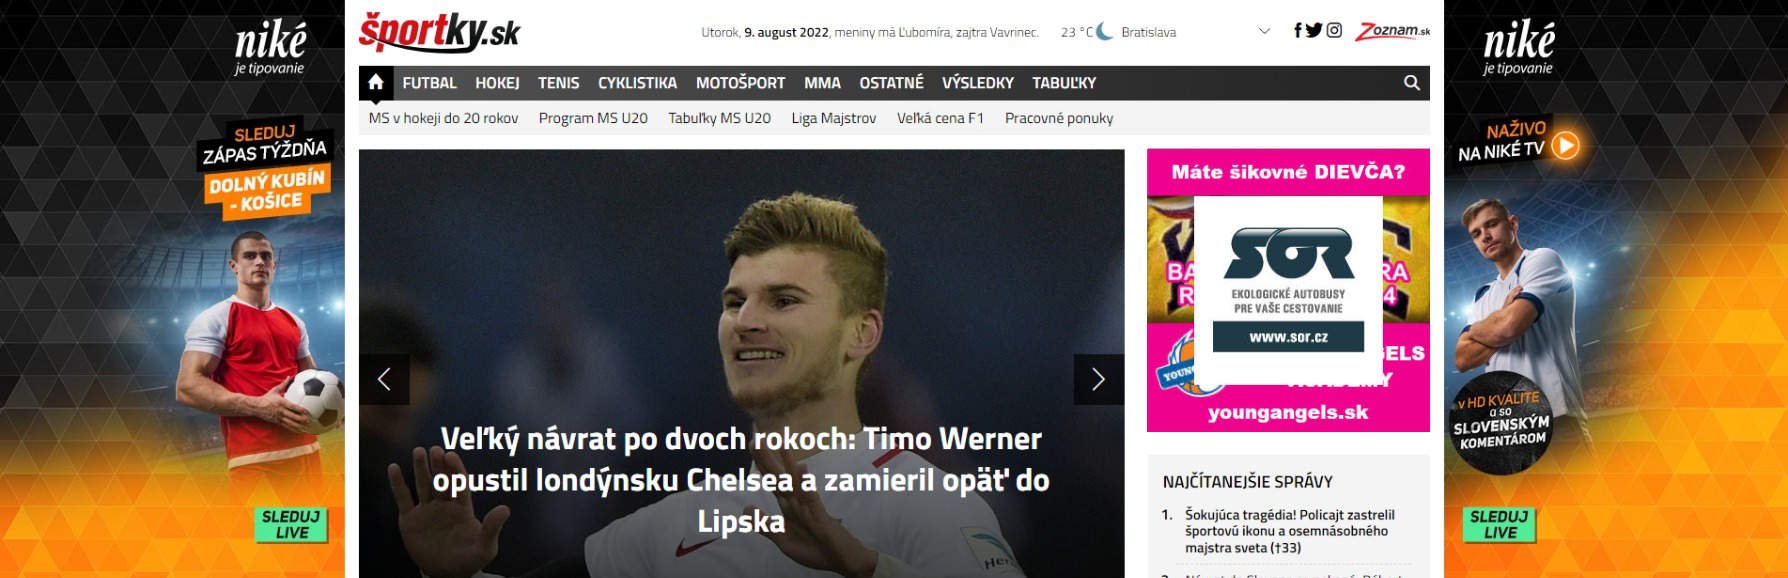Open the Timo Werner headline article

click(x=741, y=480)
